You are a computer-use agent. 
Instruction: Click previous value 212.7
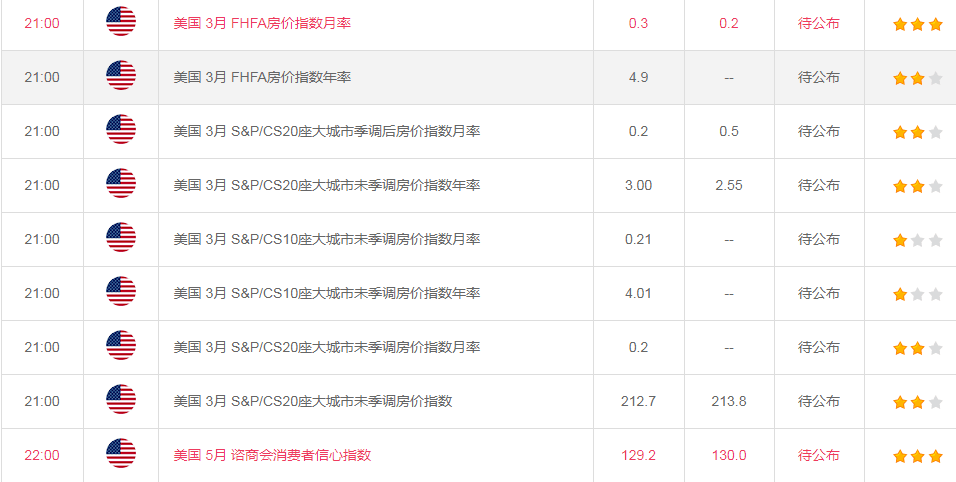[638, 401]
